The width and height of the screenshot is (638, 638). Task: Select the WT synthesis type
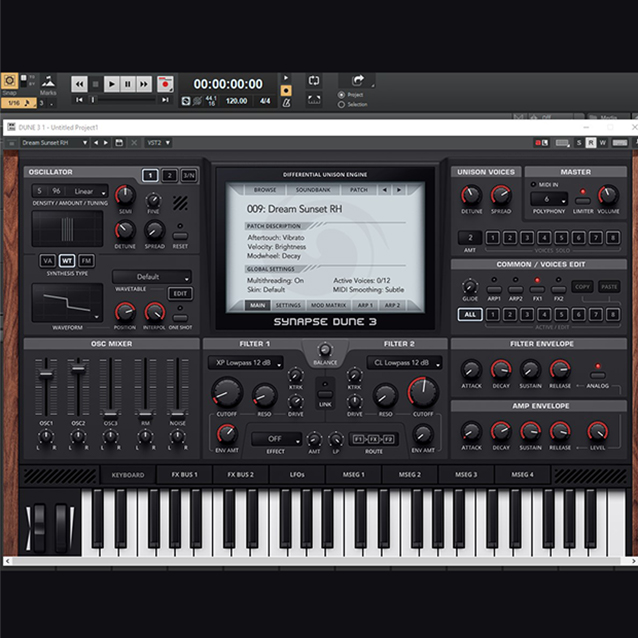(x=67, y=261)
